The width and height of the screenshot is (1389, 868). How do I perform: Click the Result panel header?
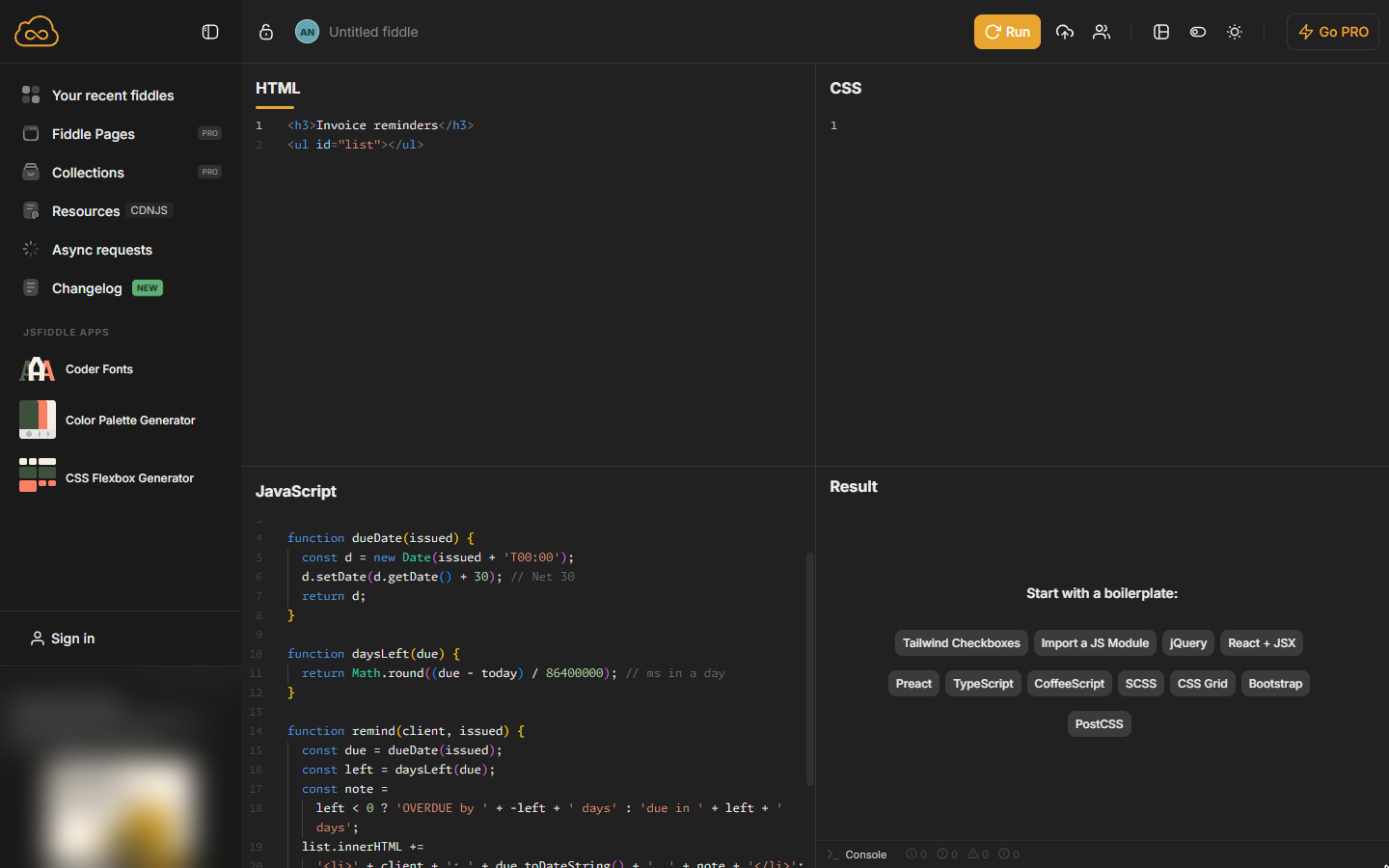[x=853, y=486]
